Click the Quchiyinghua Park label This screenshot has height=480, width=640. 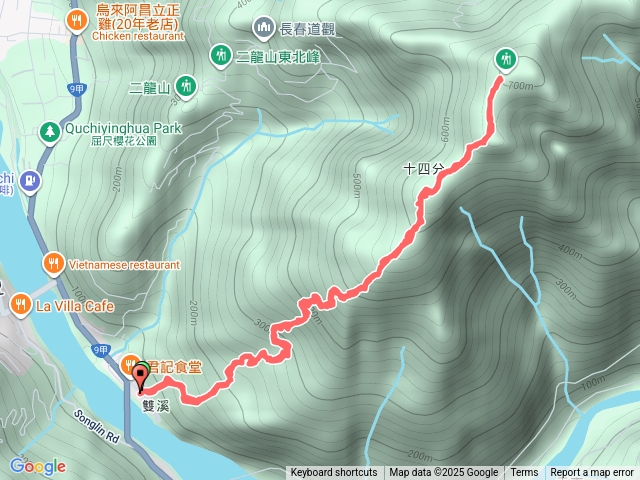coord(123,128)
